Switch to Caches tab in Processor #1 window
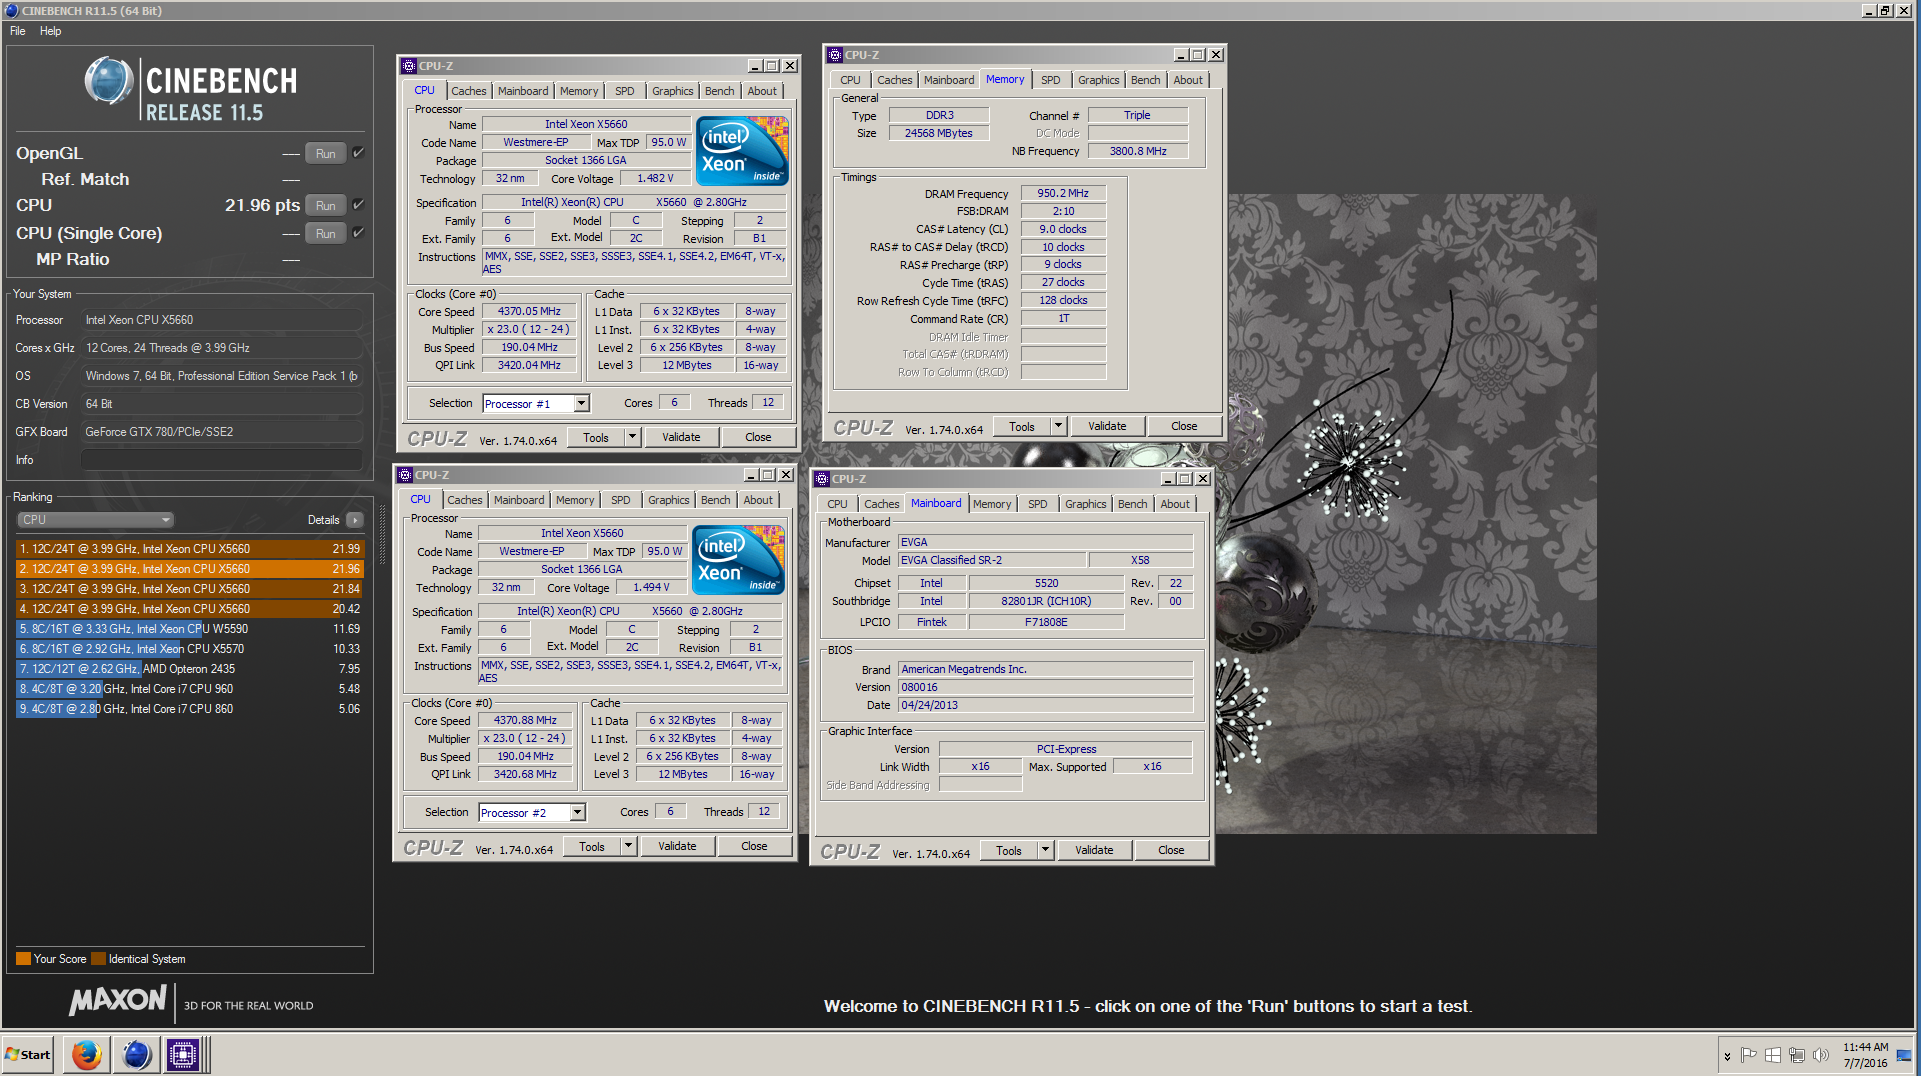 [x=468, y=91]
